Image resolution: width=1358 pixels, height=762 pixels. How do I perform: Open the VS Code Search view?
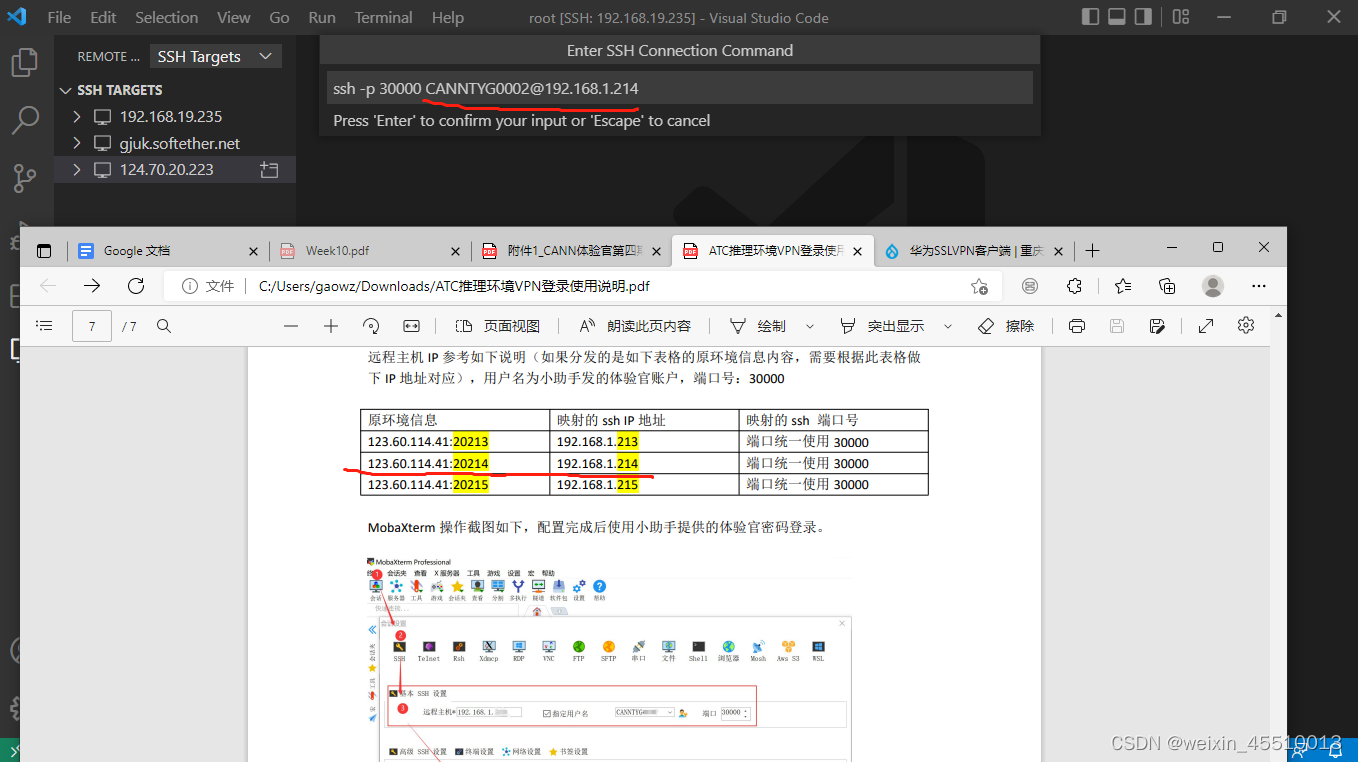[x=24, y=120]
